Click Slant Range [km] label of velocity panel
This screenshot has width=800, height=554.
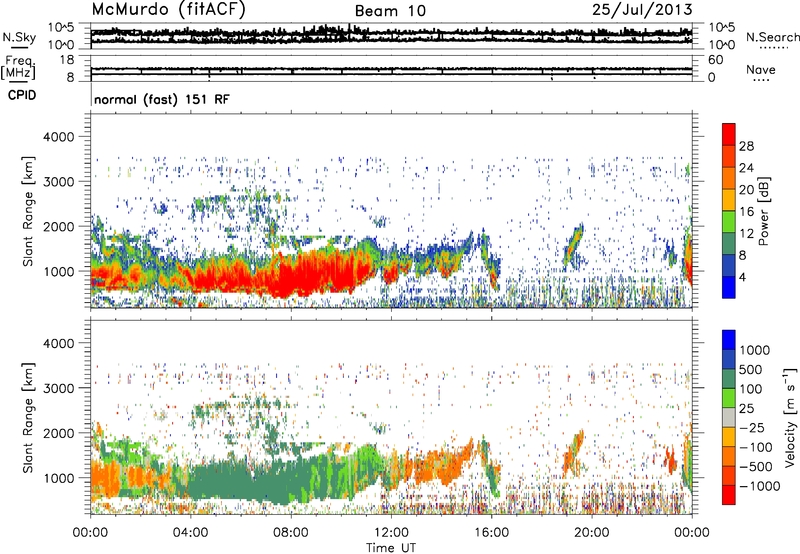coord(28,417)
